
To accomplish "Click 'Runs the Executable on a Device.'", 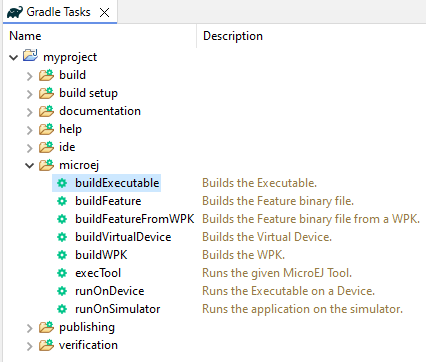I will (x=288, y=291).
